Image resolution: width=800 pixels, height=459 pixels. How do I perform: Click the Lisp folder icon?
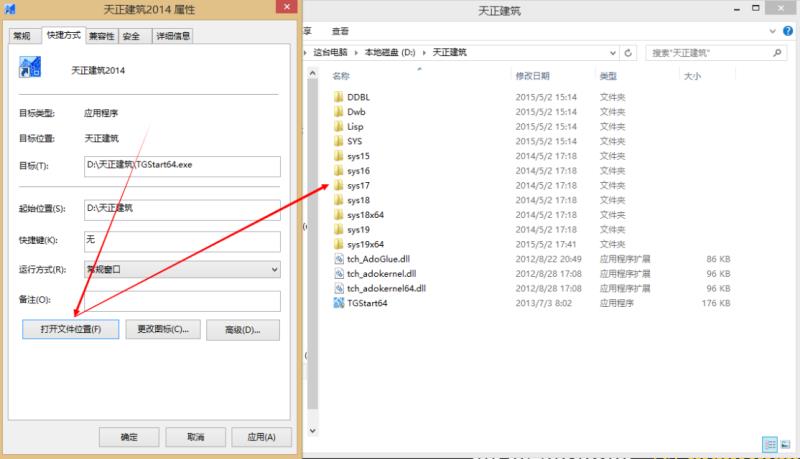click(338, 126)
